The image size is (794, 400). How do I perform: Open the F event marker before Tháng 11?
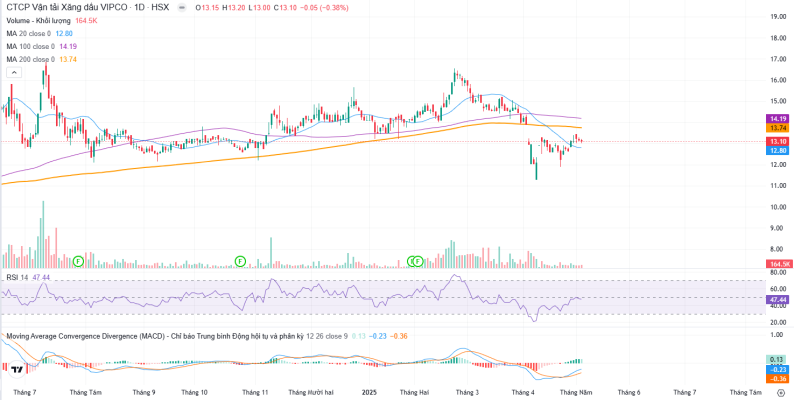[x=241, y=261]
